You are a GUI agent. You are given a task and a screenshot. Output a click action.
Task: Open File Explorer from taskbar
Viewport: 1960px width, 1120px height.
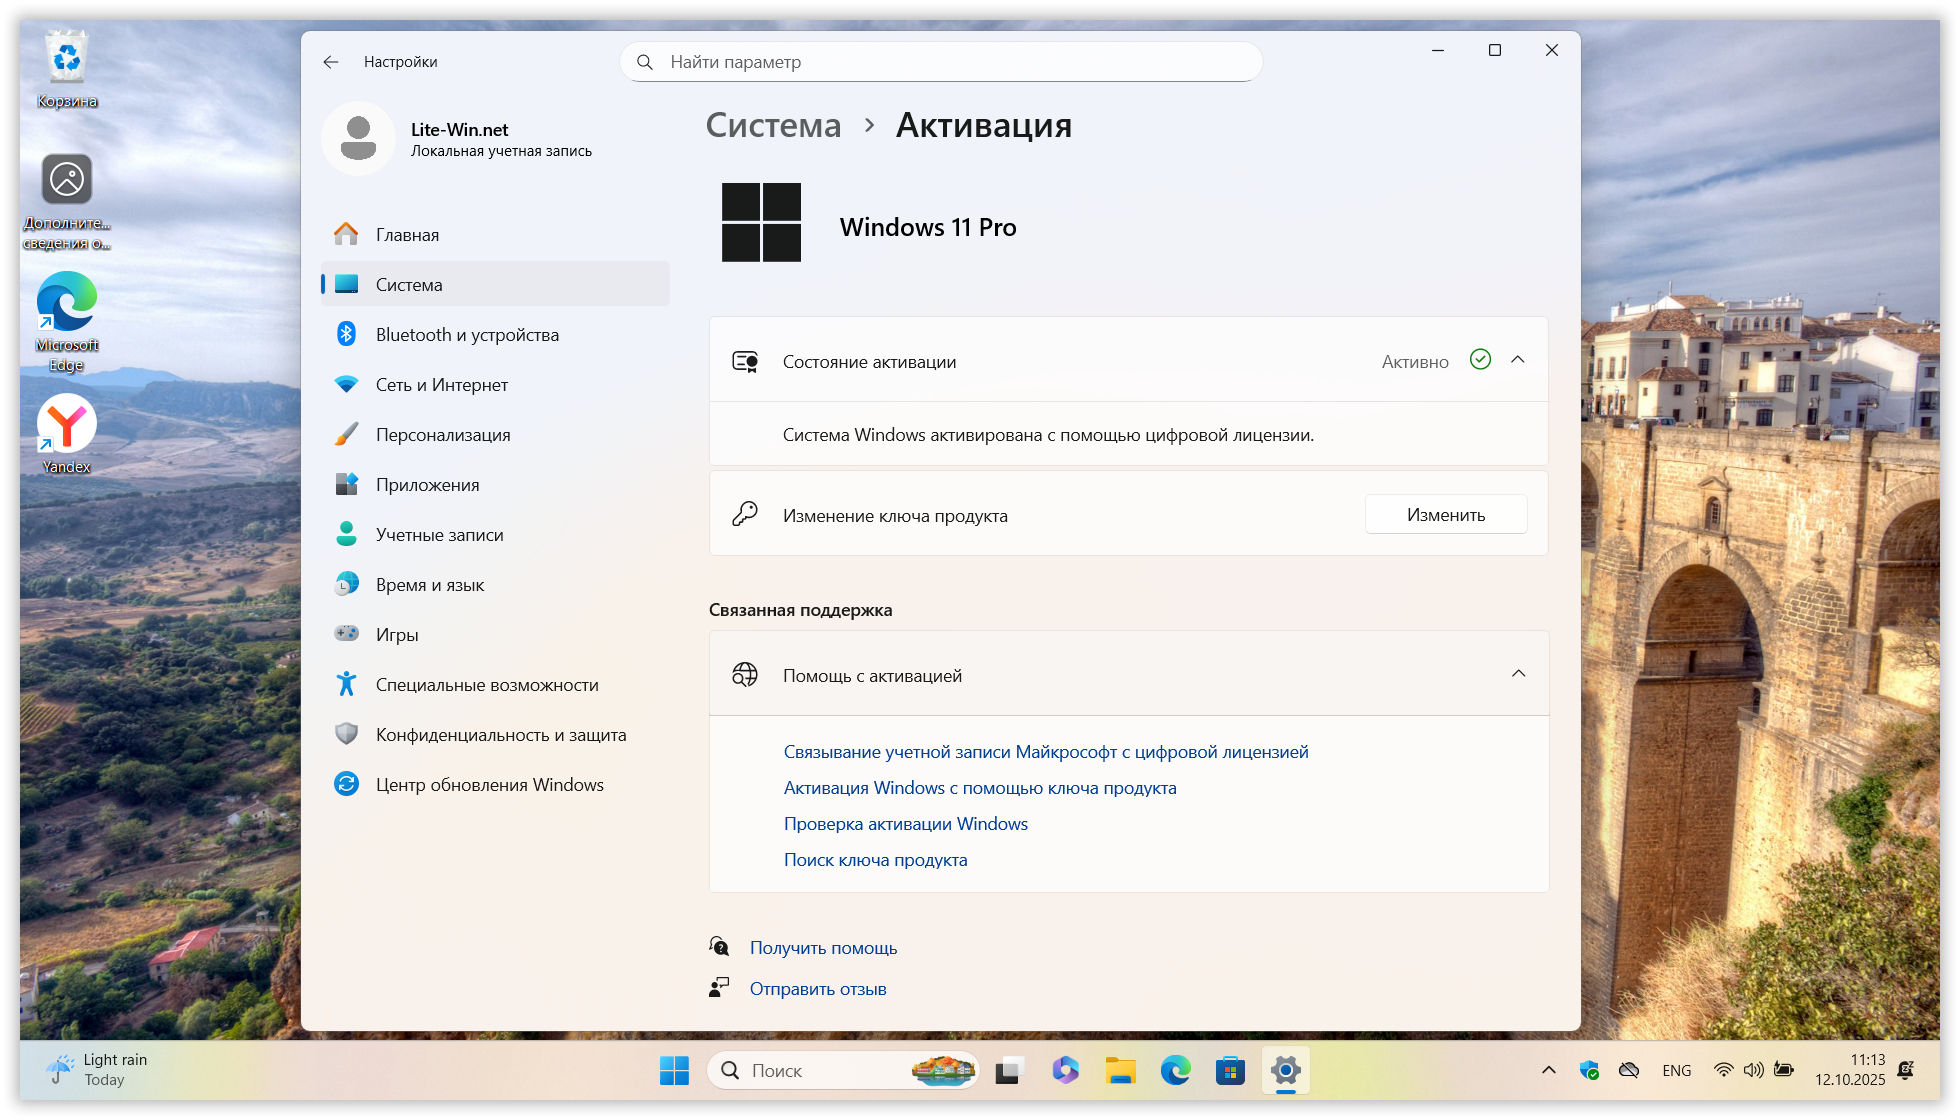pyautogui.click(x=1120, y=1071)
